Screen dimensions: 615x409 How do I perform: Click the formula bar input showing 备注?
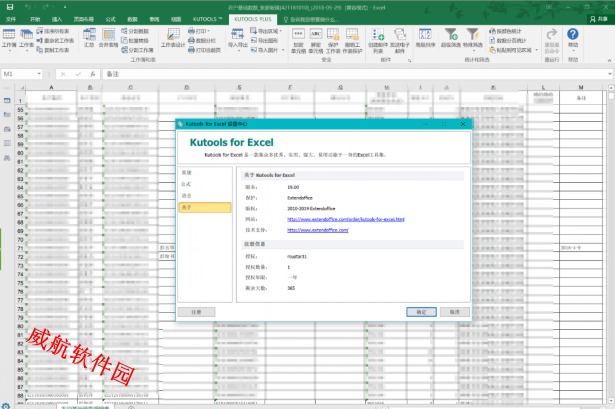(355, 74)
